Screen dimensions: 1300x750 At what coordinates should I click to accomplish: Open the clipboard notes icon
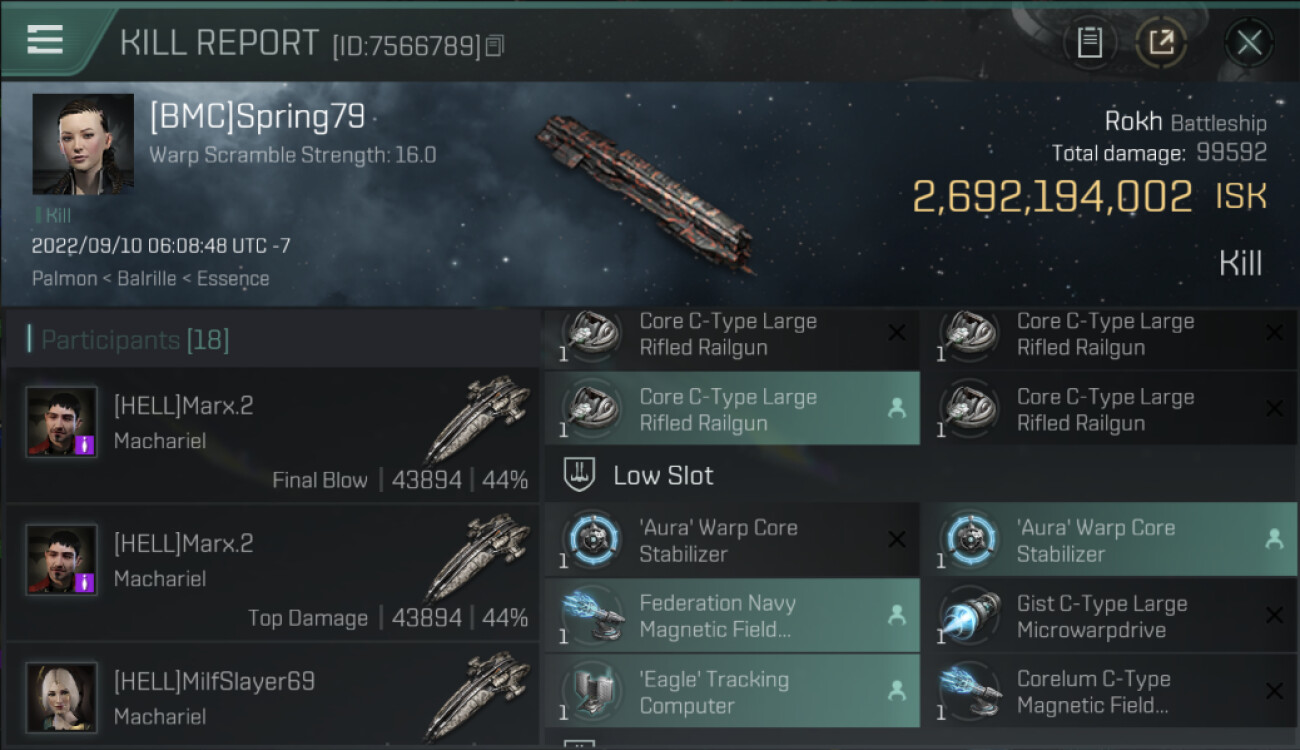coord(1089,42)
